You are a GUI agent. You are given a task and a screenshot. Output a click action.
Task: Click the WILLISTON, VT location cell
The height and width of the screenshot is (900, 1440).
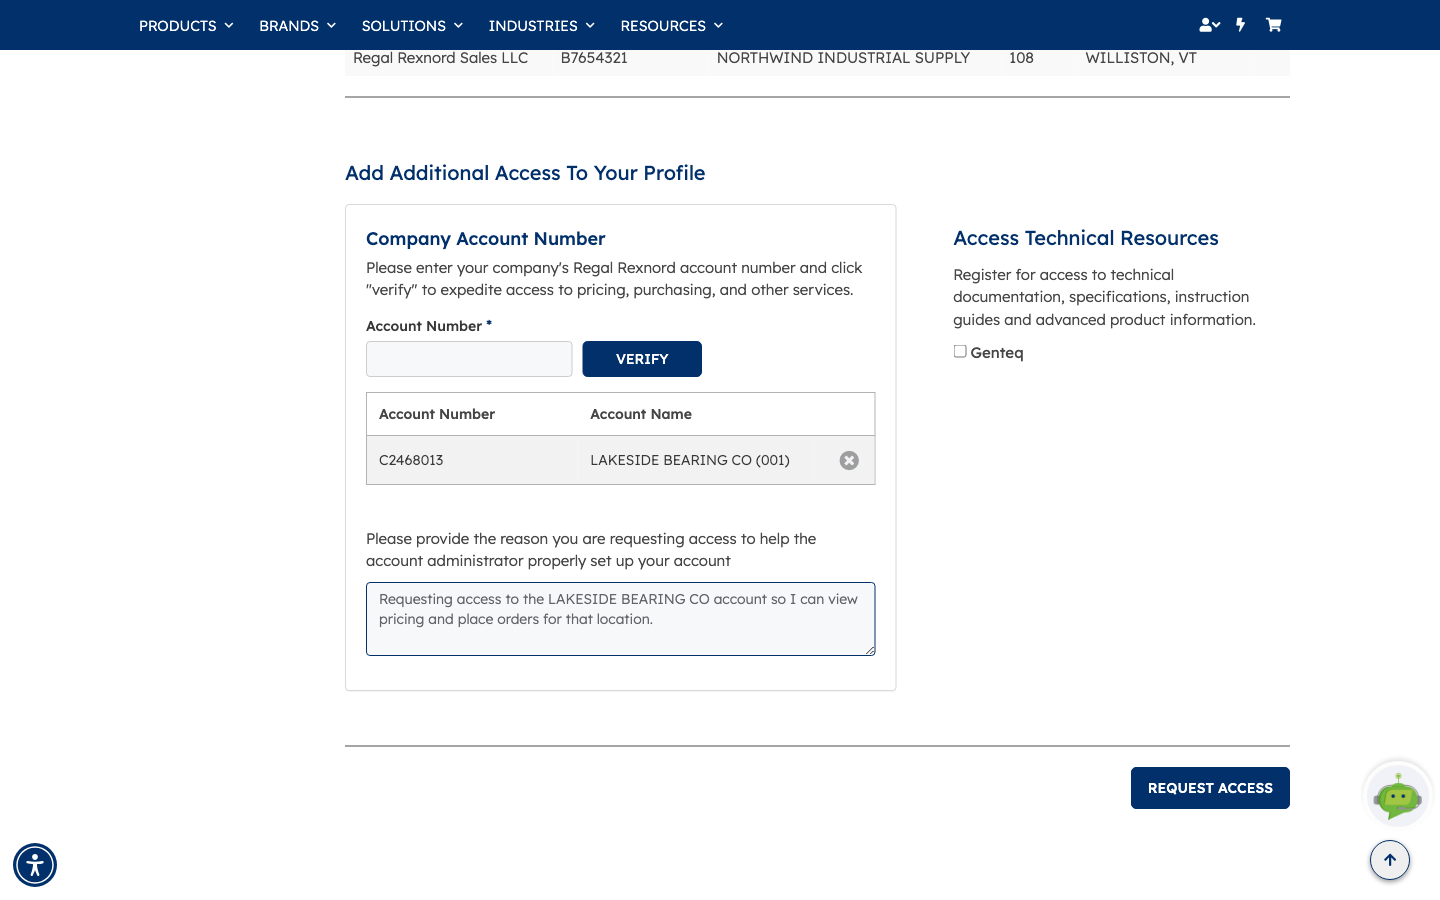point(1141,58)
